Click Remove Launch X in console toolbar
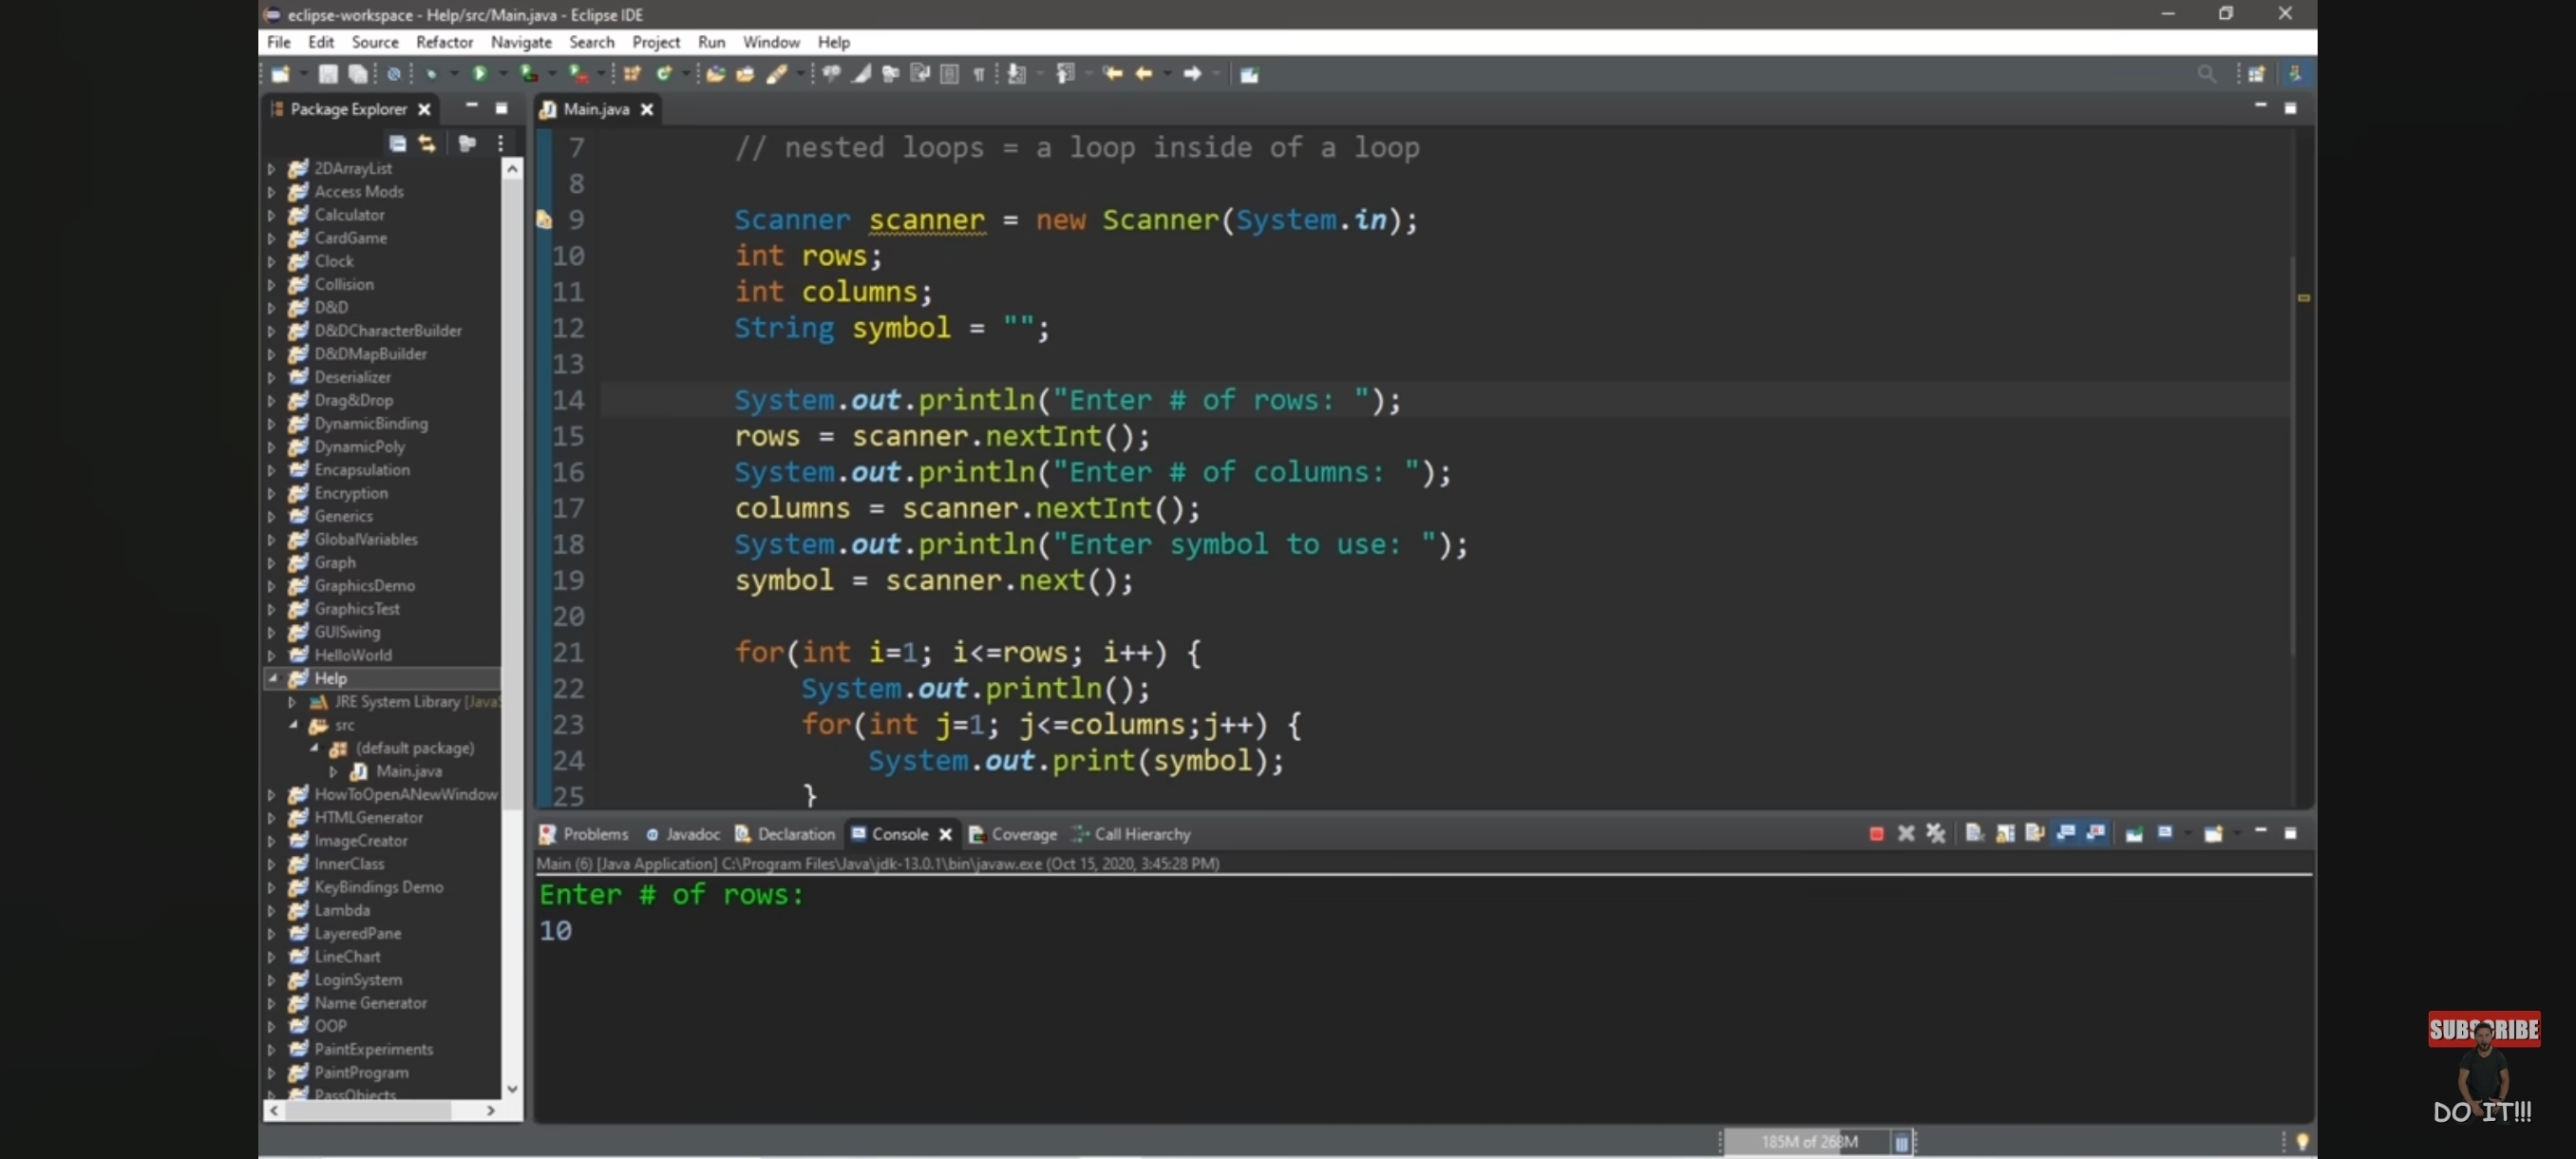This screenshot has height=1159, width=2576. 1906,834
